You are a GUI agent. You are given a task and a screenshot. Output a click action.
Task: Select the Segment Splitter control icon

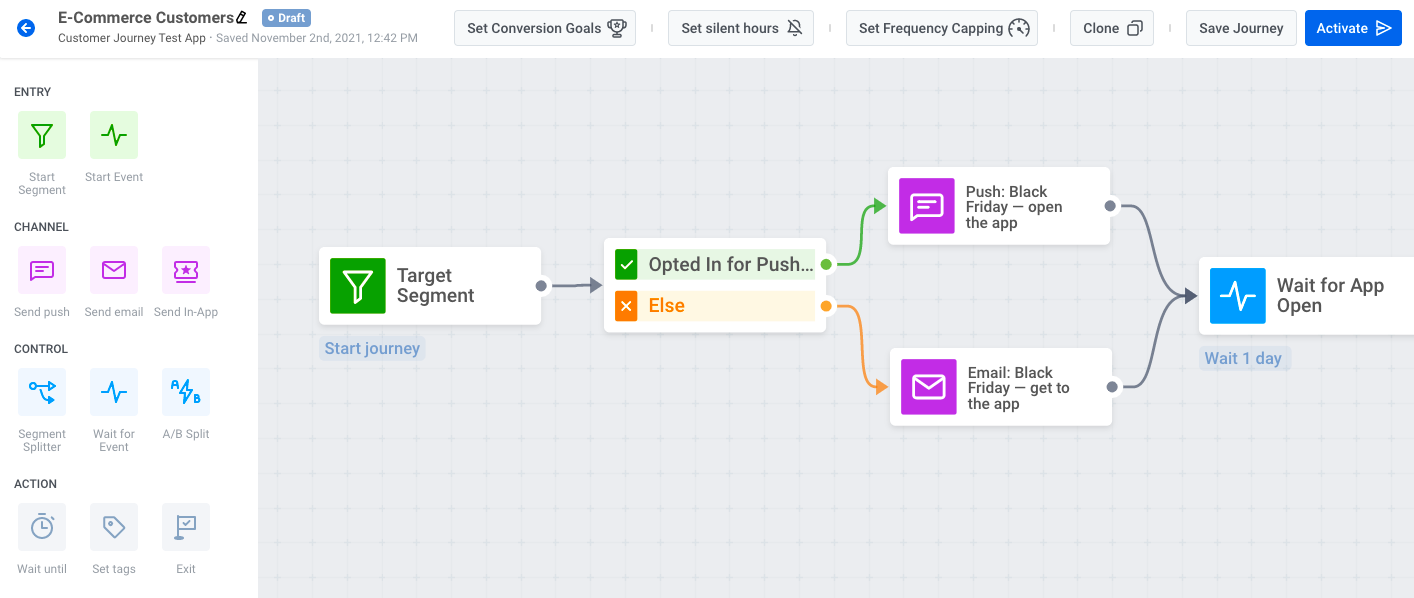click(42, 392)
